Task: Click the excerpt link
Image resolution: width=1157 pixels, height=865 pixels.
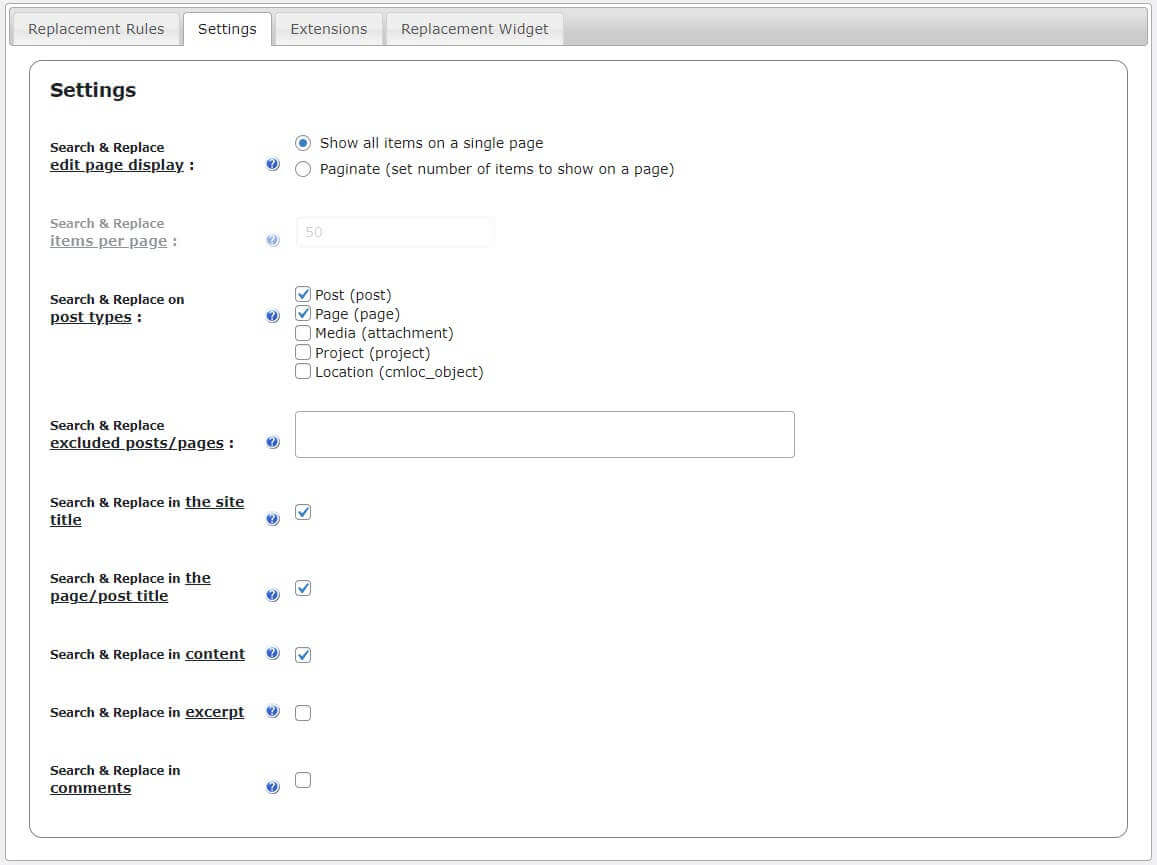Action: point(215,712)
